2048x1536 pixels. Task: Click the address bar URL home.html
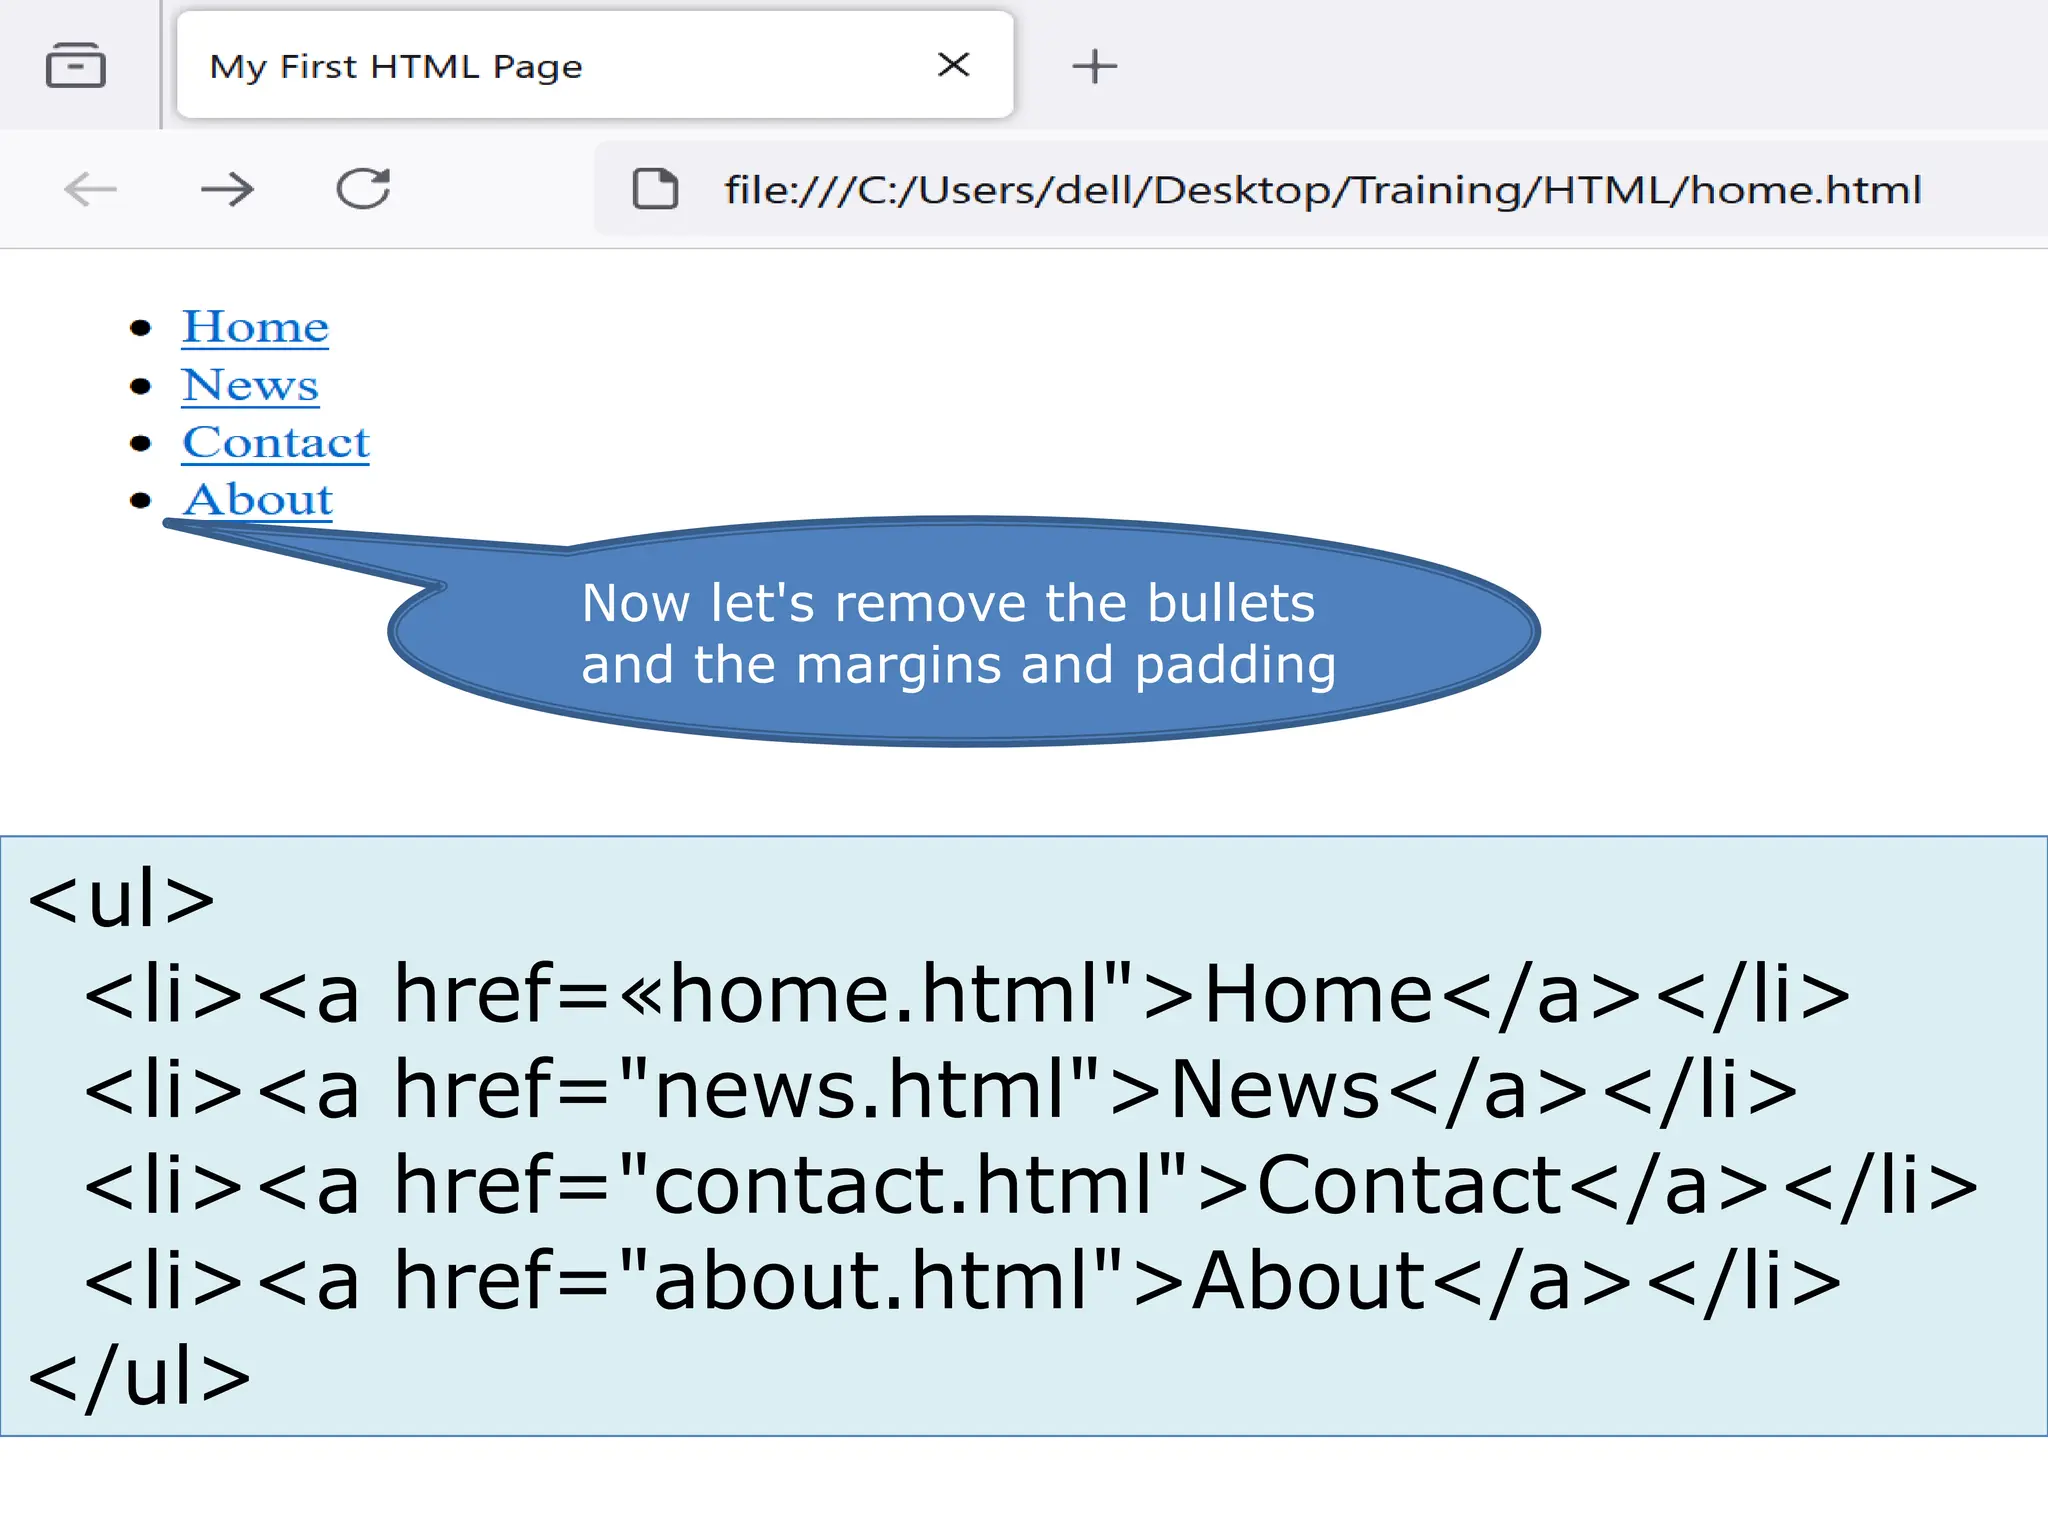click(x=1322, y=190)
